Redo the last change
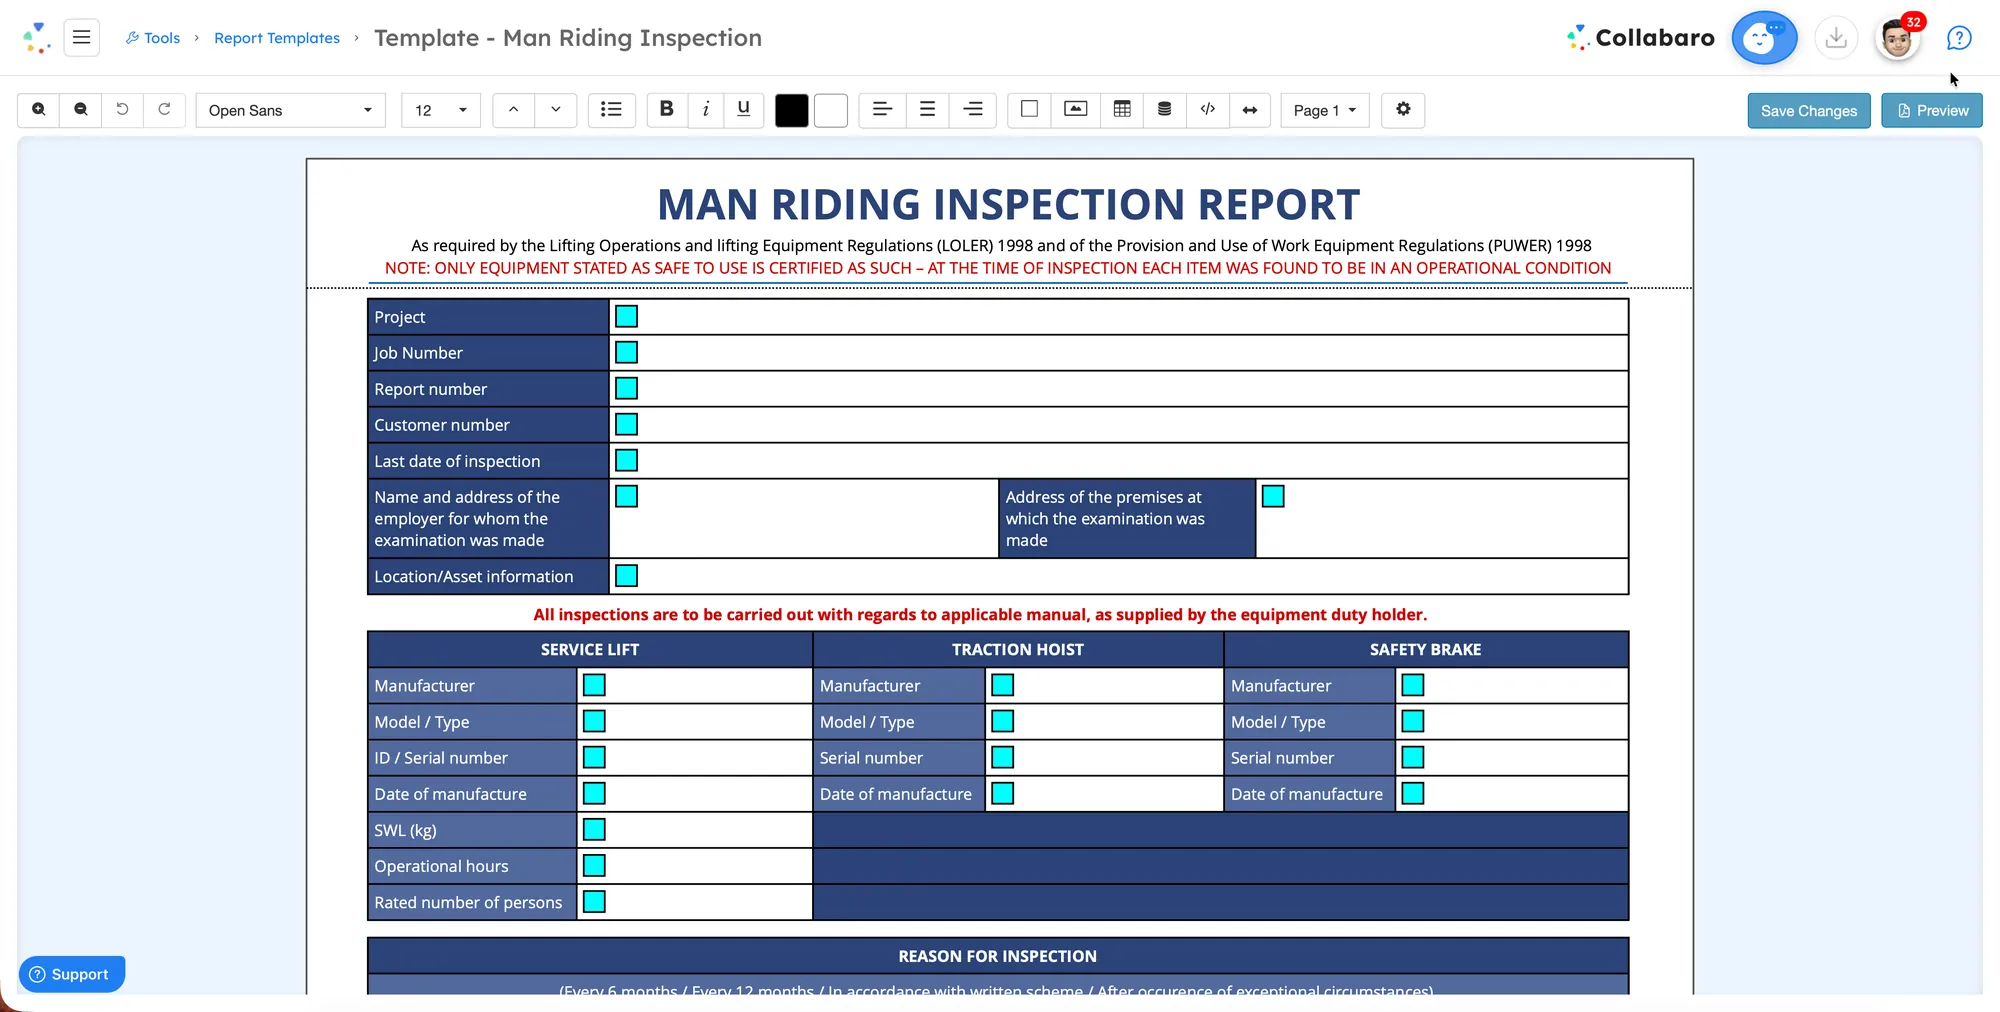The width and height of the screenshot is (2000, 1012). point(164,110)
